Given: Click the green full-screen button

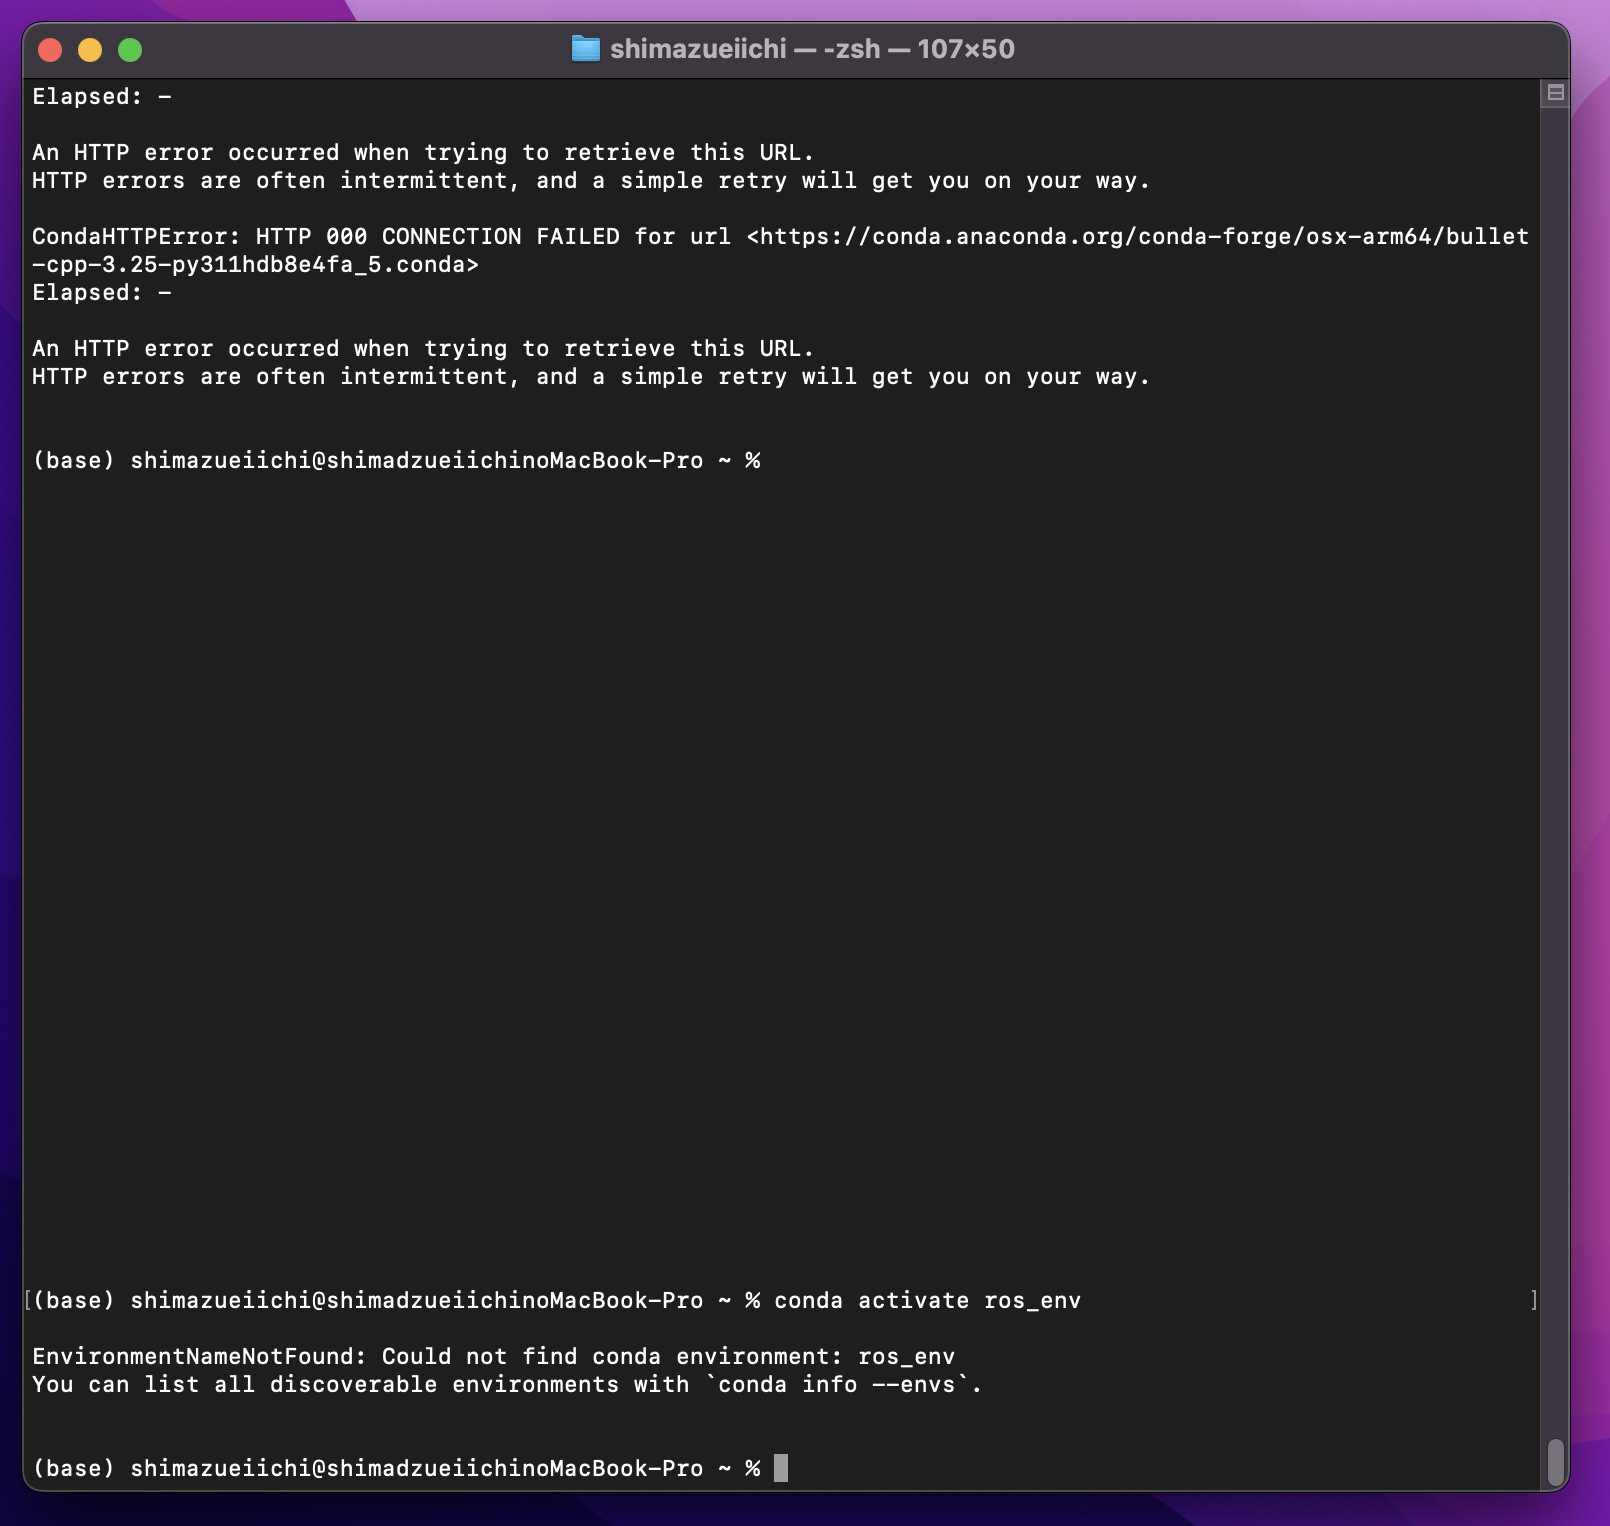Looking at the screenshot, I should (x=130, y=49).
